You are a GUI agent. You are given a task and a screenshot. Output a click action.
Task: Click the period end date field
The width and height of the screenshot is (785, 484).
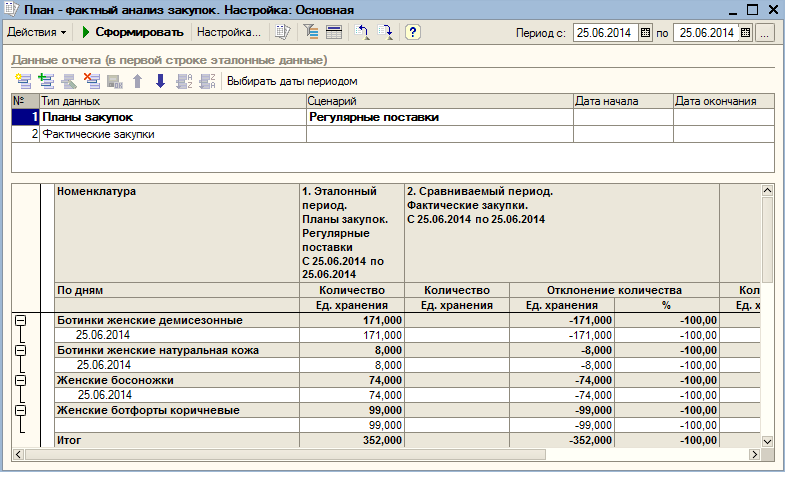click(x=706, y=33)
